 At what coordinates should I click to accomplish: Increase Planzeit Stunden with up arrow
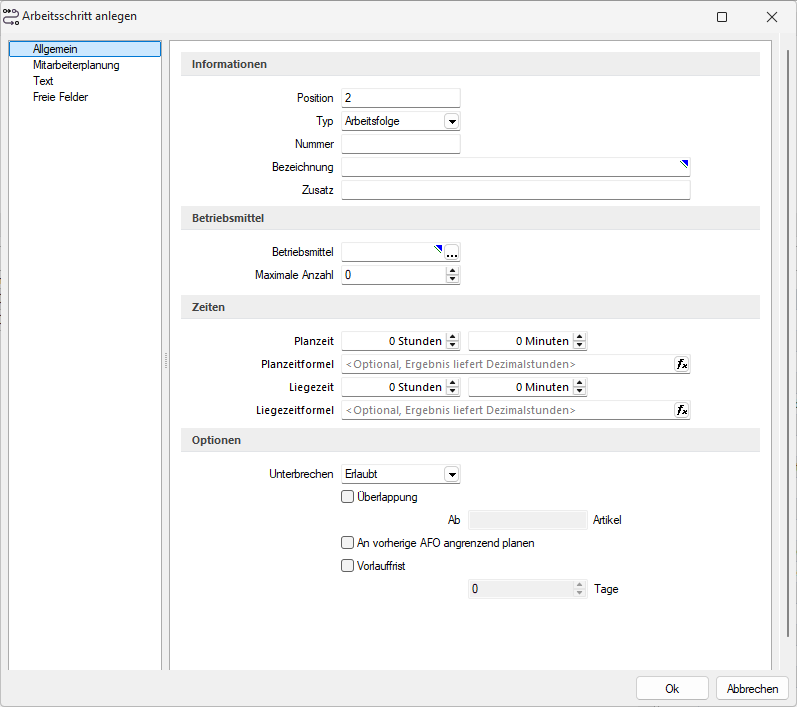click(x=452, y=337)
